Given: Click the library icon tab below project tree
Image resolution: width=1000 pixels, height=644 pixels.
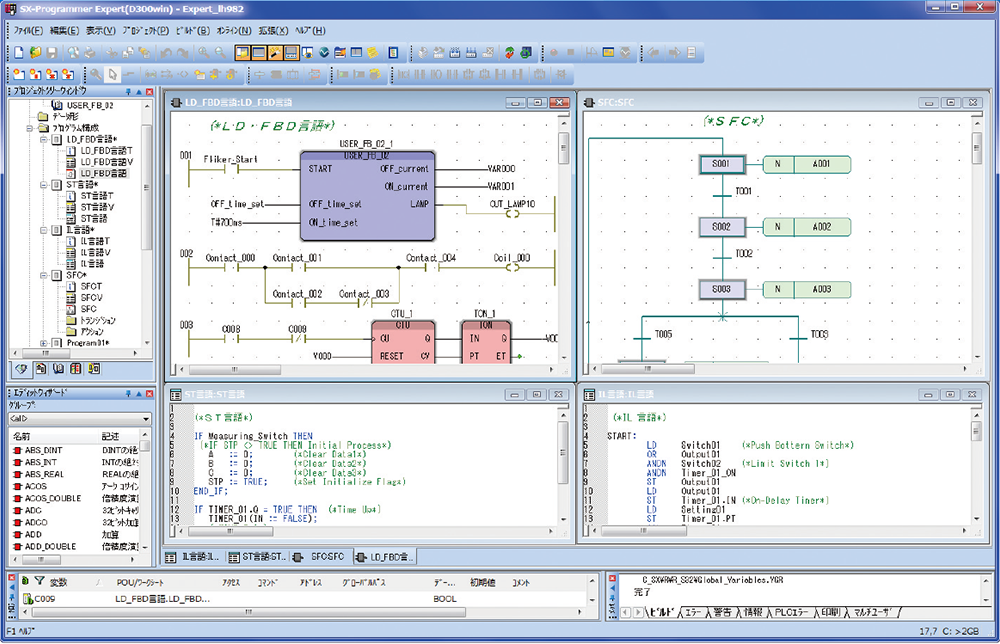Looking at the screenshot, I should (x=58, y=369).
